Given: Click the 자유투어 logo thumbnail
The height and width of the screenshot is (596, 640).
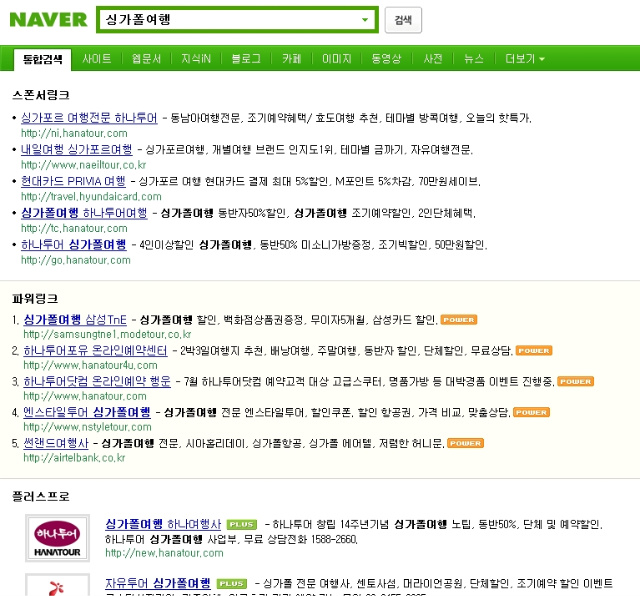Looking at the screenshot, I should 57,585.
